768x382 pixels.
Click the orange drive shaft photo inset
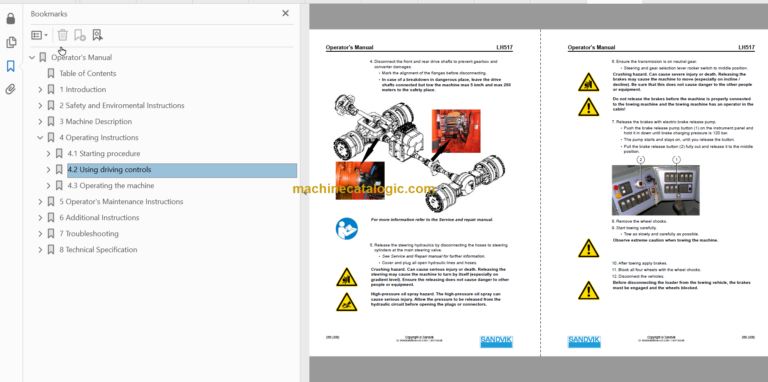tap(360, 181)
